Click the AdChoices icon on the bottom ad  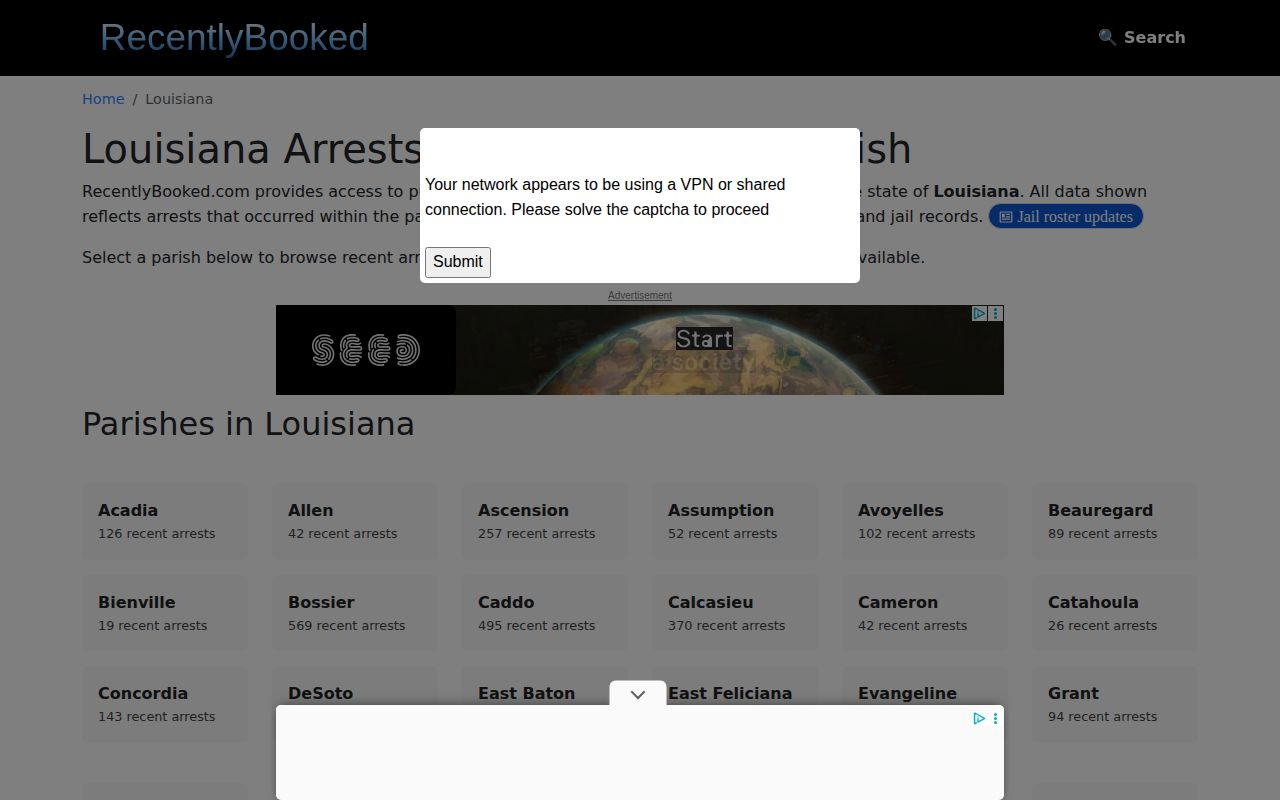(x=979, y=718)
